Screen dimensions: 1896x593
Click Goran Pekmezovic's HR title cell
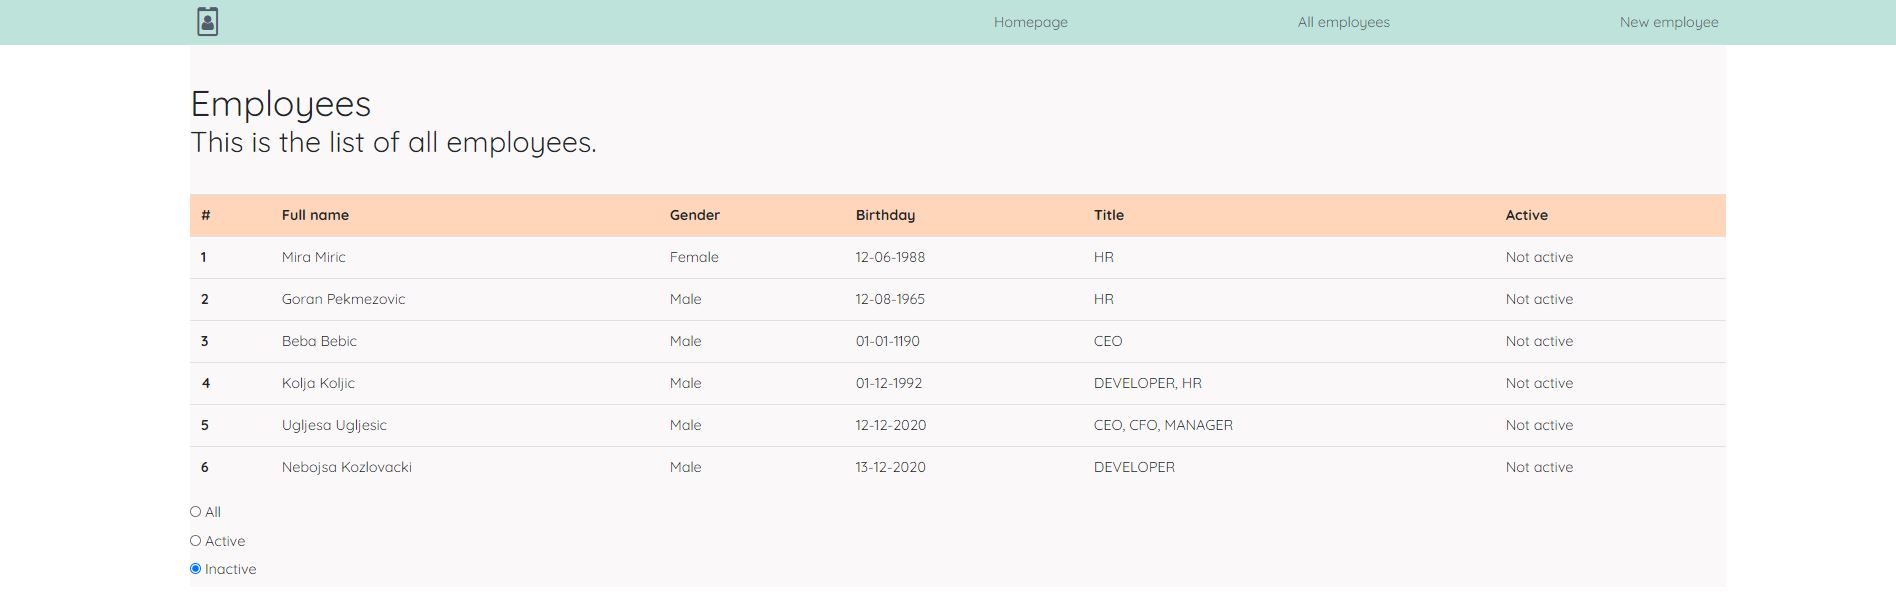[1104, 299]
